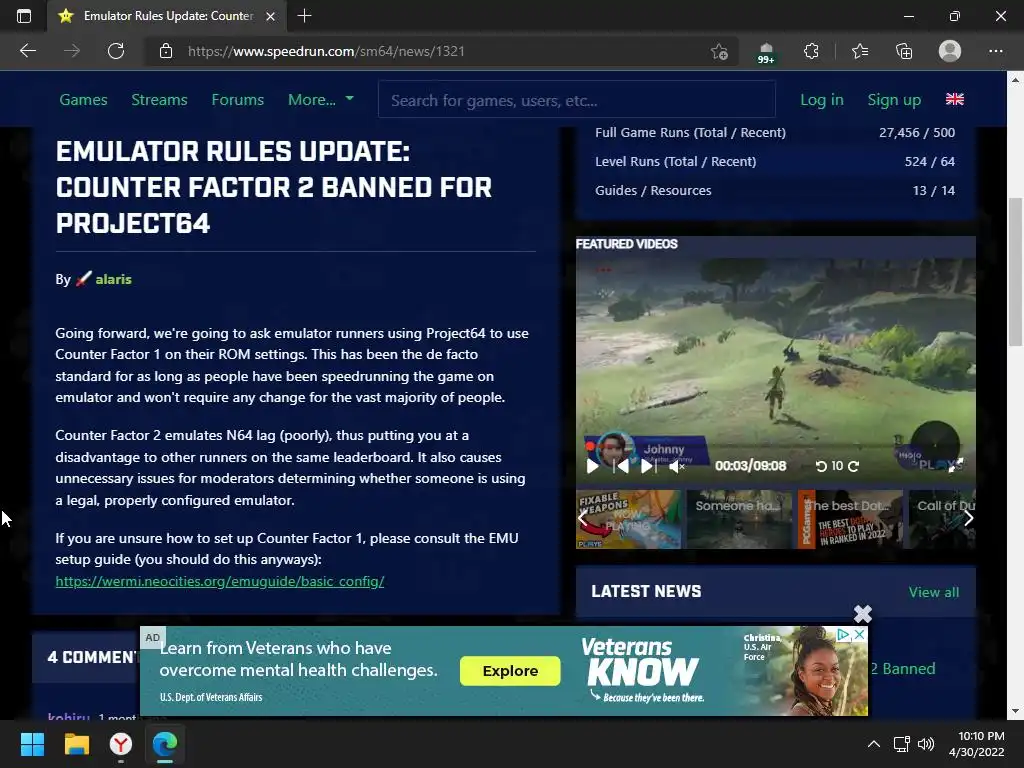Screen dimensions: 1024x768
Task: Open the browser Extensions puzzle icon
Action: (811, 51)
